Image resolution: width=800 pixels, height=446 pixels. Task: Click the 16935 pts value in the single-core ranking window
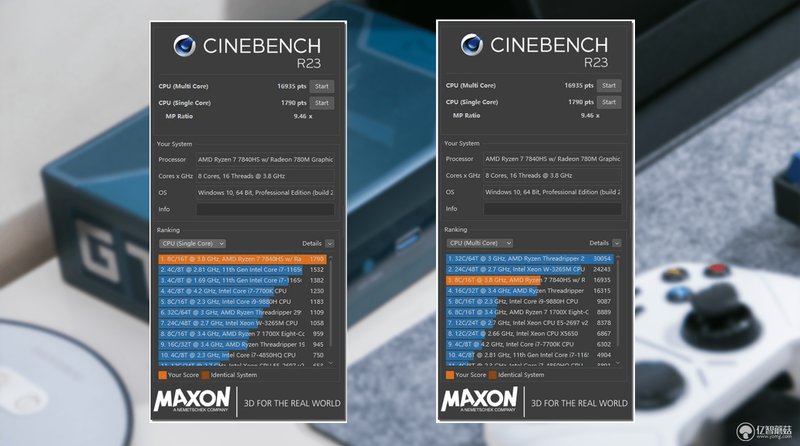pyautogui.click(x=292, y=86)
